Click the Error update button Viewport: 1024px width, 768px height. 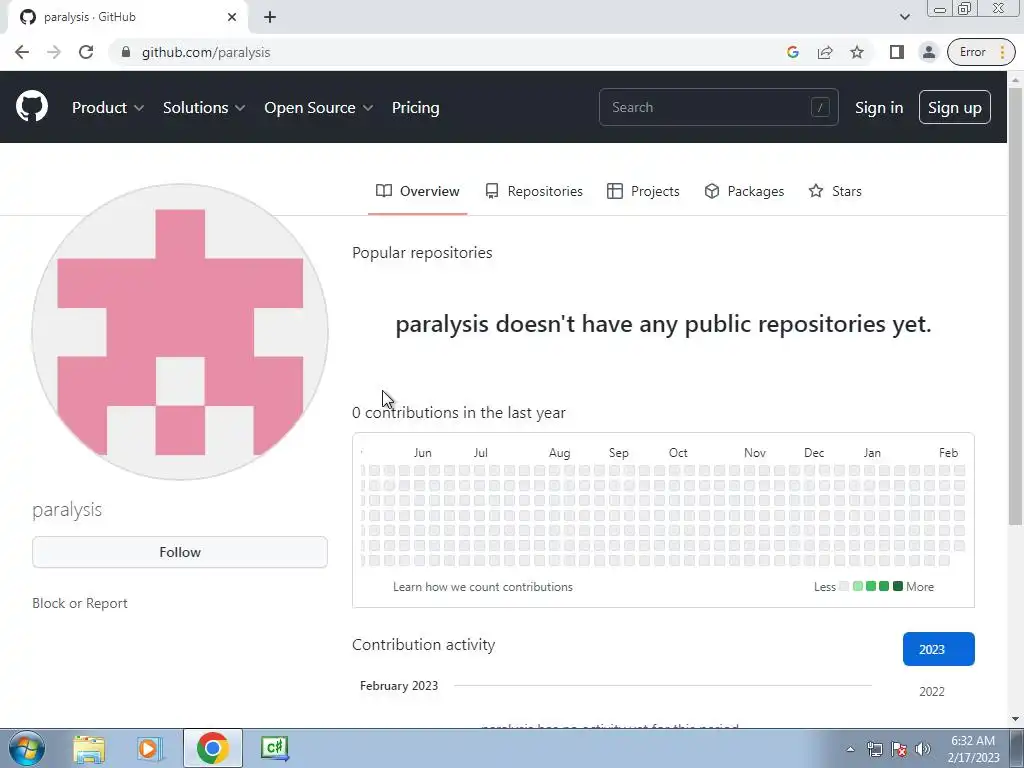click(x=981, y=52)
